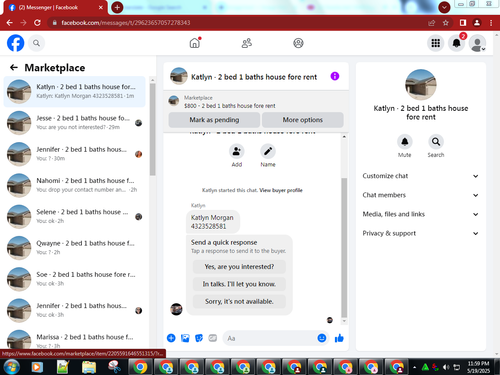Send a thumbs up like
Viewport: 500px width, 375px height.
coord(339,338)
